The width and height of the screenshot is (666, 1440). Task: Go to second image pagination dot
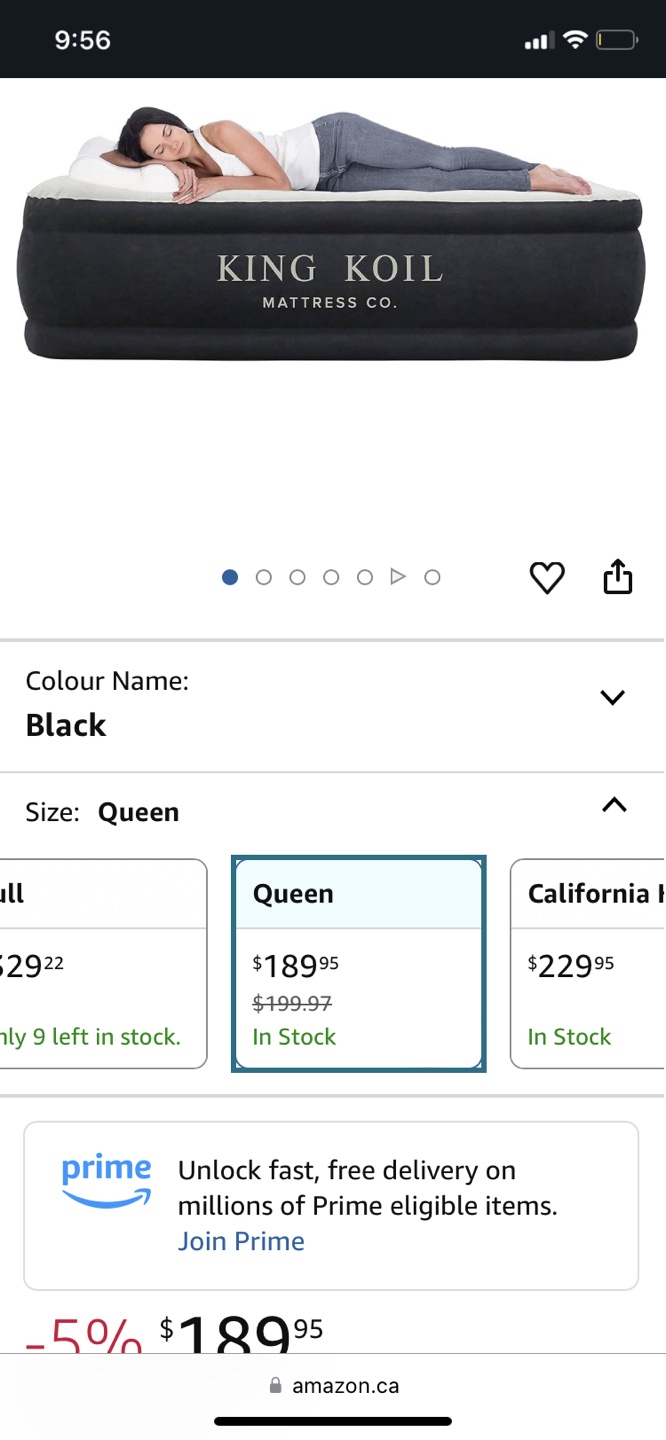point(264,577)
